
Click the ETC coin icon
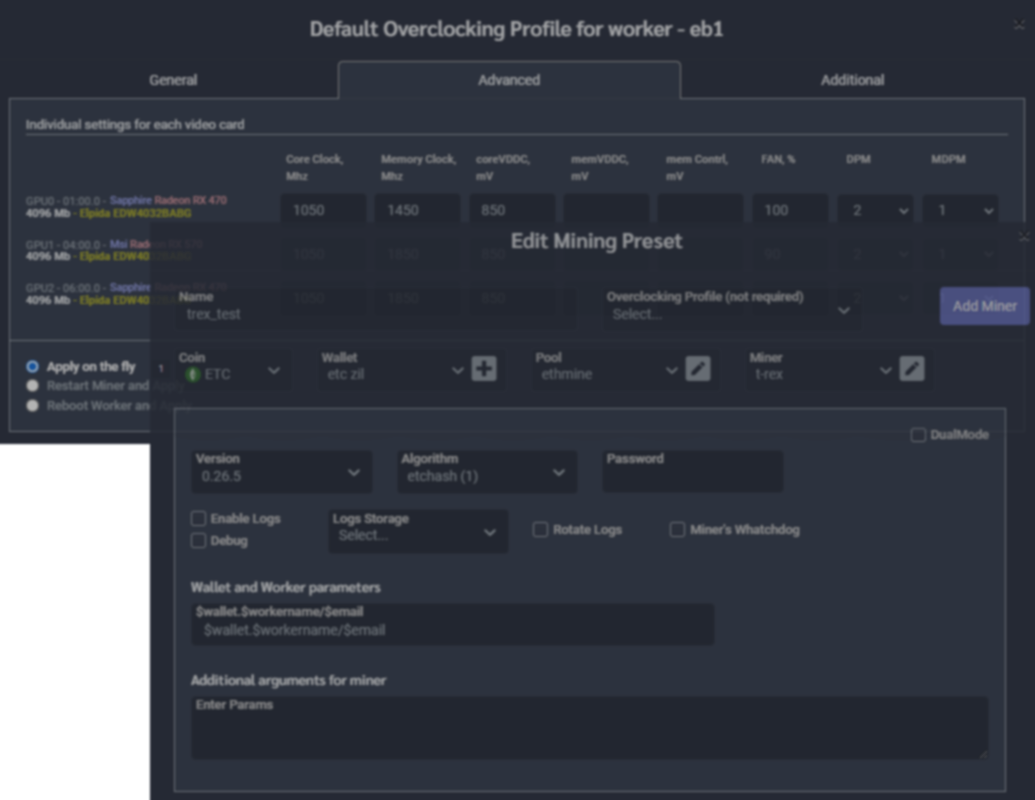click(x=193, y=374)
